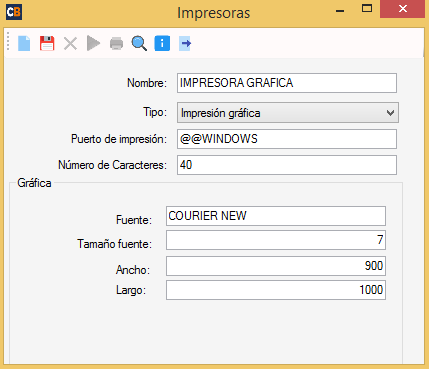The width and height of the screenshot is (429, 369).
Task: Maximize the Impresoras window
Action: (x=367, y=8)
